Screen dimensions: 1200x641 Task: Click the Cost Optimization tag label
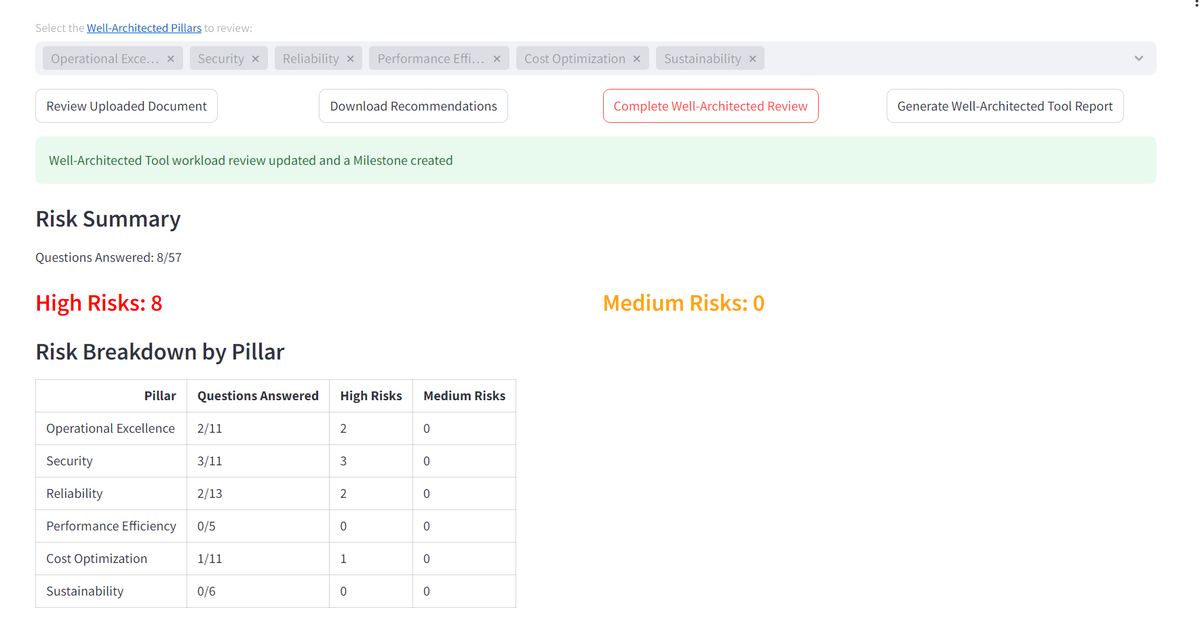[575, 59]
